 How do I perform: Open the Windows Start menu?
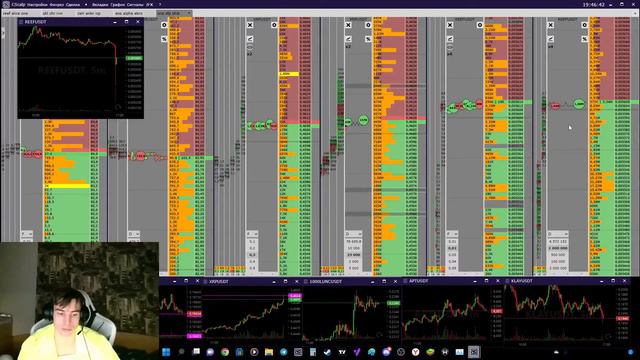click(166, 352)
